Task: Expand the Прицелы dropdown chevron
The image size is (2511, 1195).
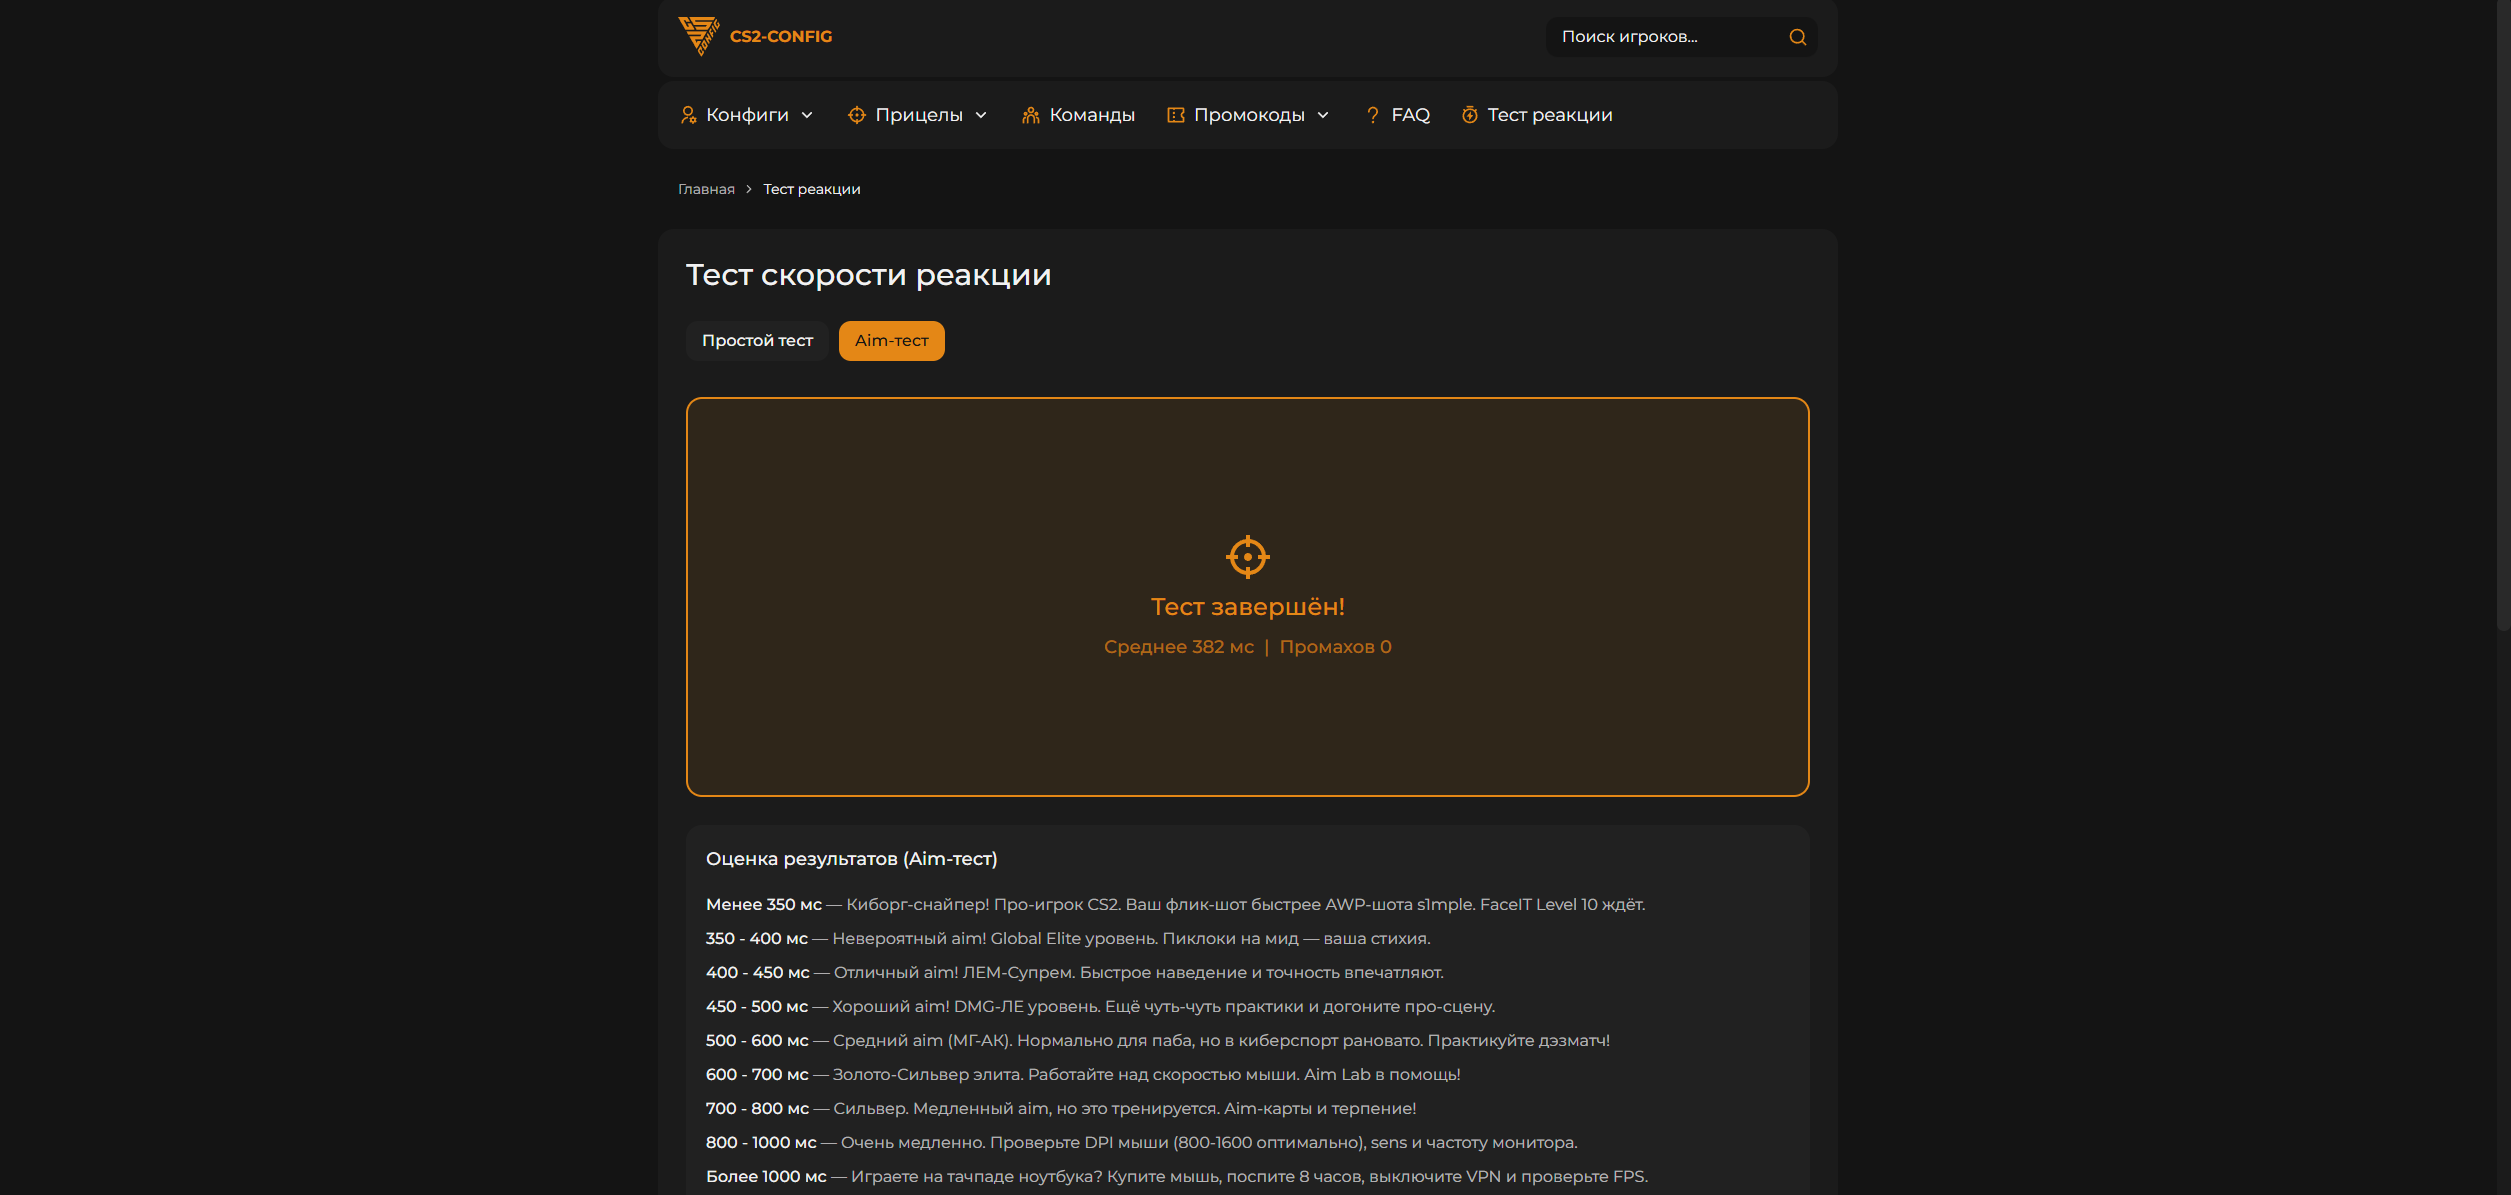Action: (x=981, y=115)
